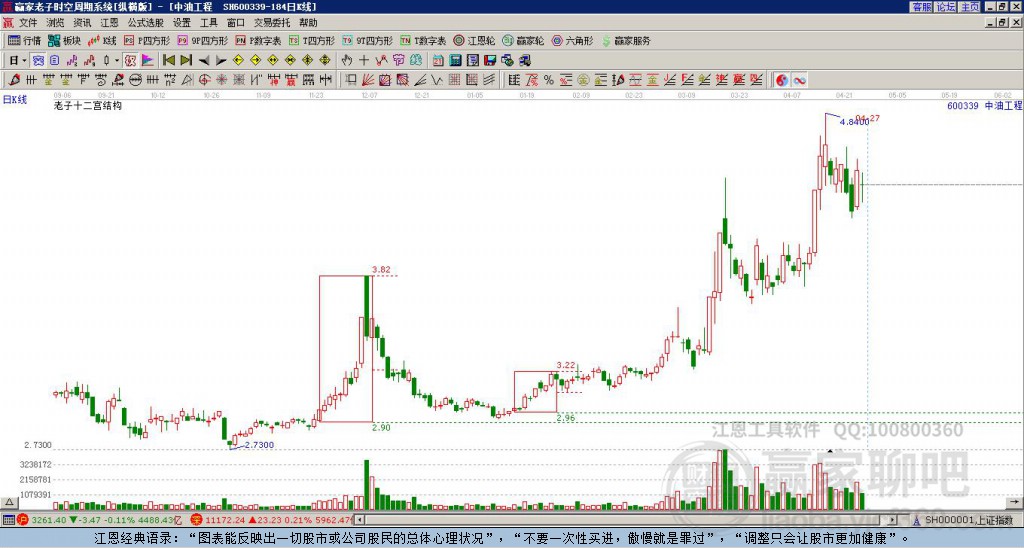Open the calculator icon in toolbar

[455, 61]
